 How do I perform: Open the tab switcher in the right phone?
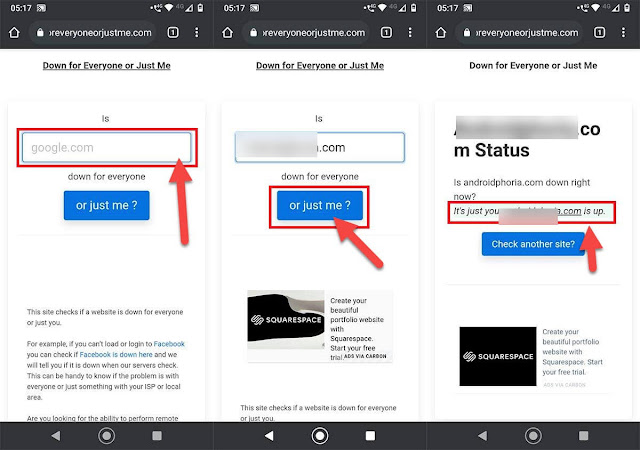click(x=600, y=33)
